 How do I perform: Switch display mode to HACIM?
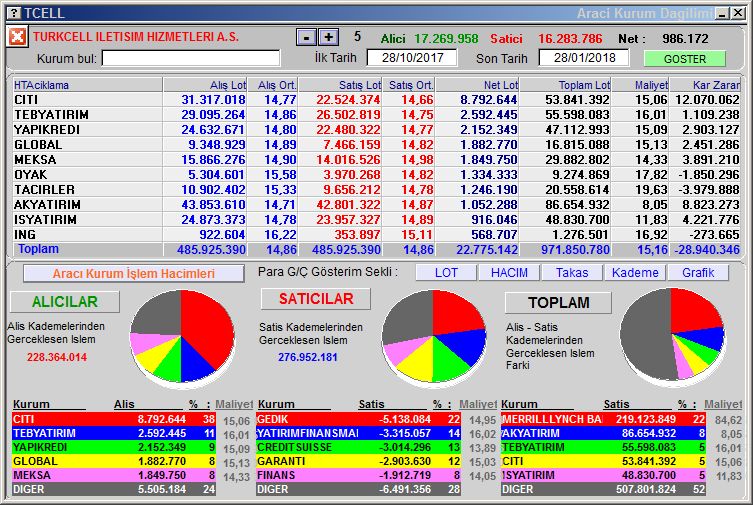coord(509,273)
